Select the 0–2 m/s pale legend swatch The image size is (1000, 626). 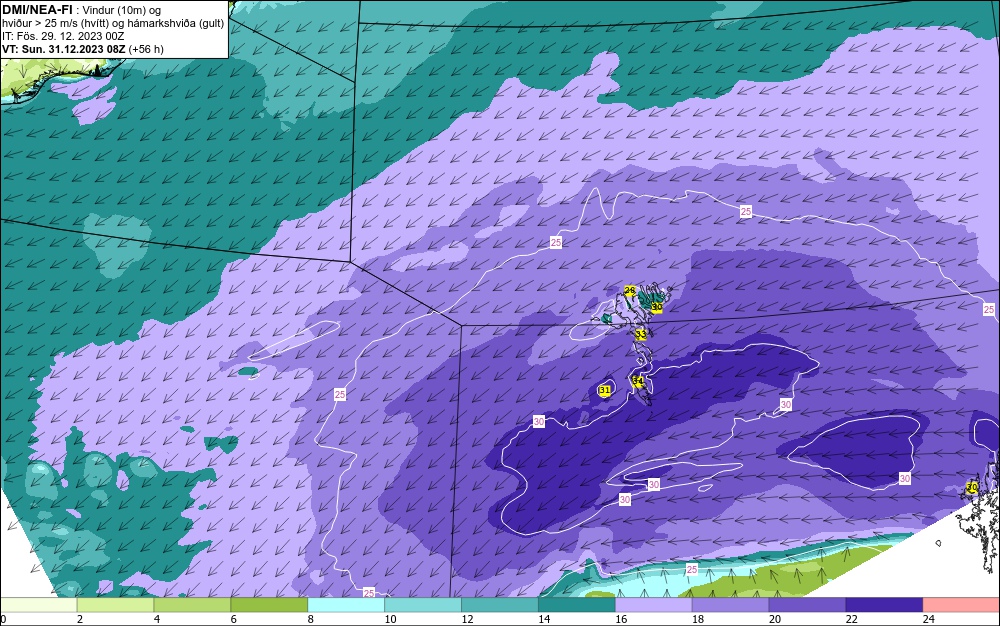38,605
